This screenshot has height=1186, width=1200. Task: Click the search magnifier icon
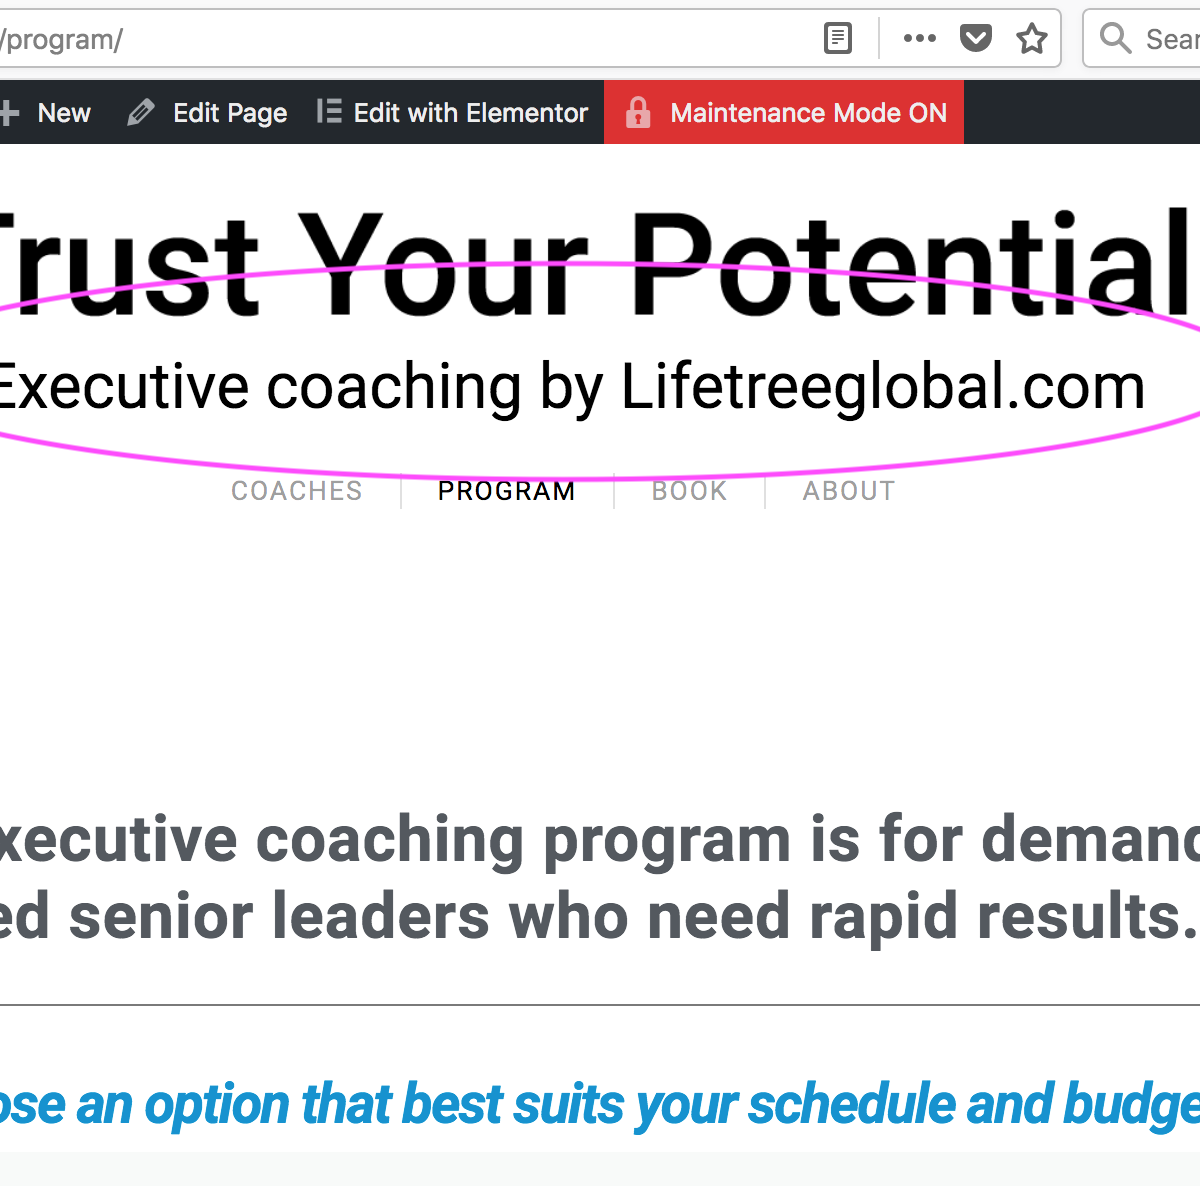click(x=1115, y=39)
